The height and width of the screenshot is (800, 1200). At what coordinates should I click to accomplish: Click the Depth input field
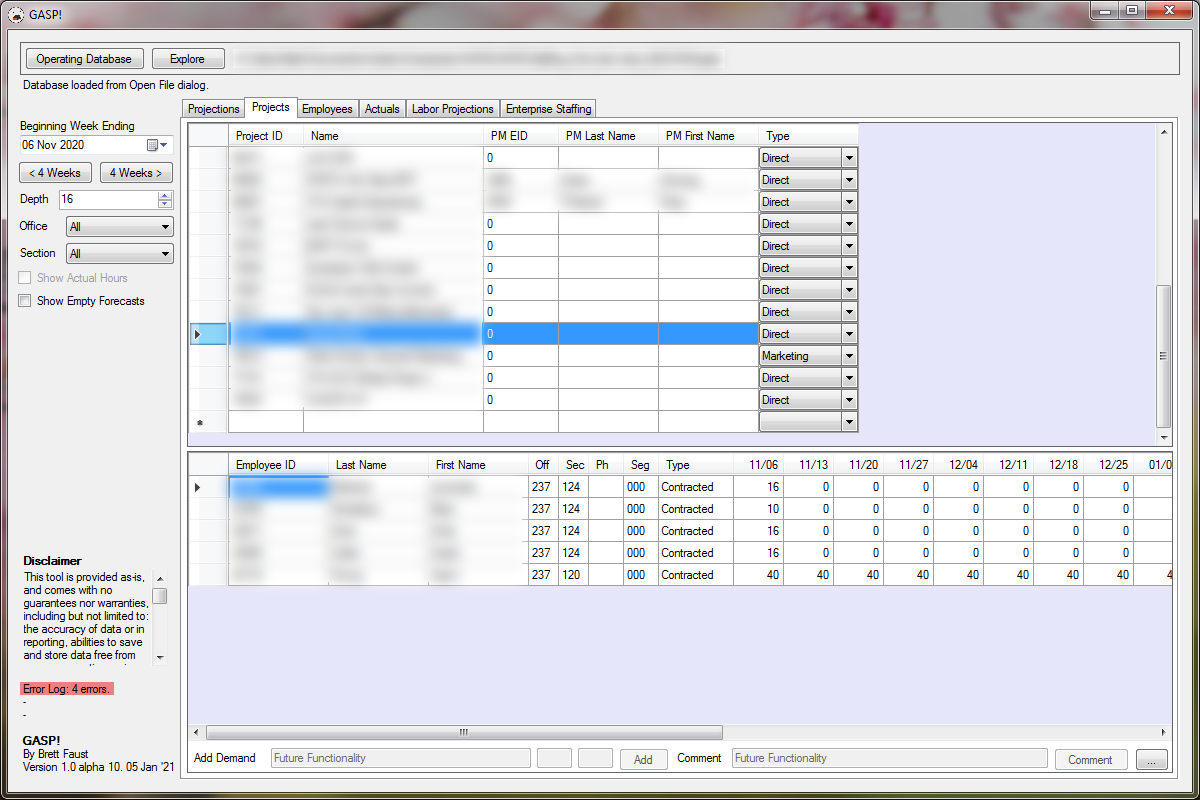[x=108, y=199]
